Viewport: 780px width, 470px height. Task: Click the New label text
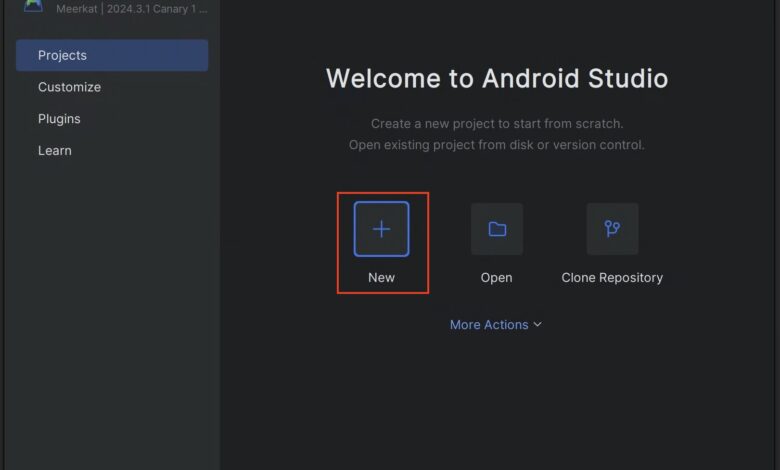coord(382,278)
